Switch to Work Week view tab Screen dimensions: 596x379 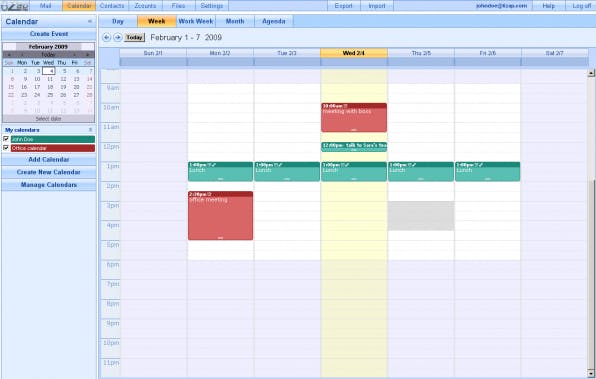click(x=196, y=21)
